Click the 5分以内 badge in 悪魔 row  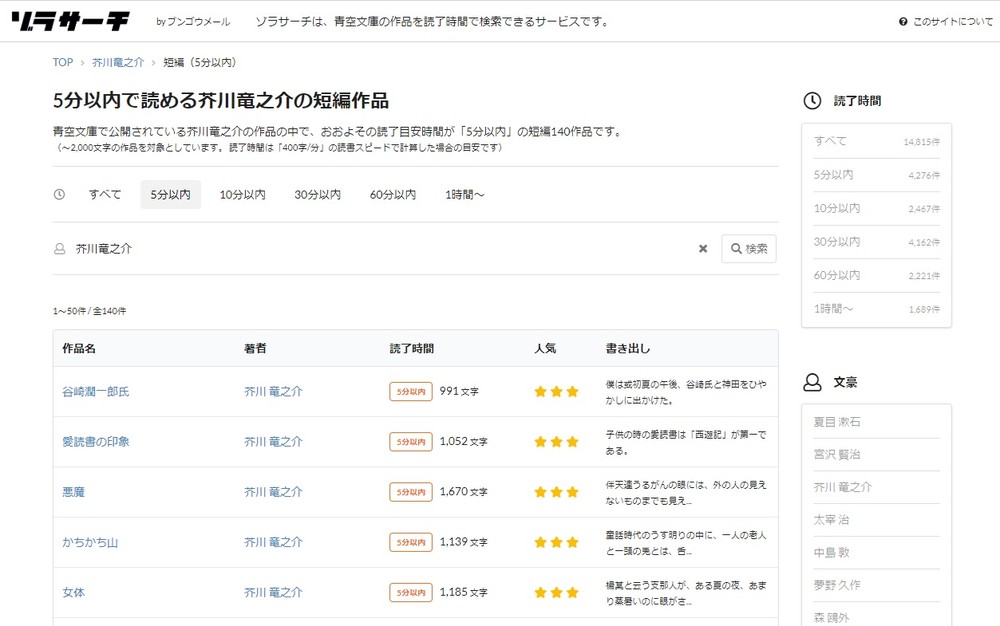[410, 492]
